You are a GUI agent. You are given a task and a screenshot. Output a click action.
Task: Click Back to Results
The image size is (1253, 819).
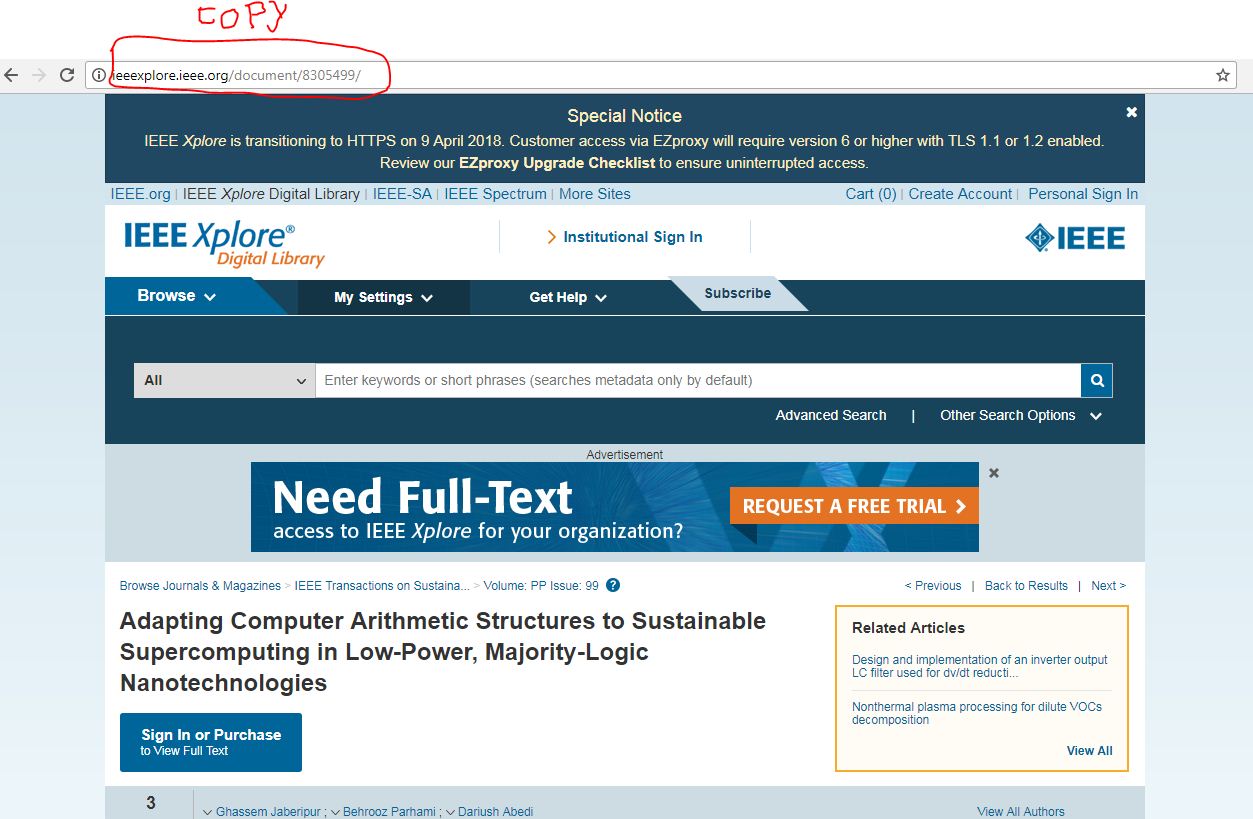(1026, 586)
